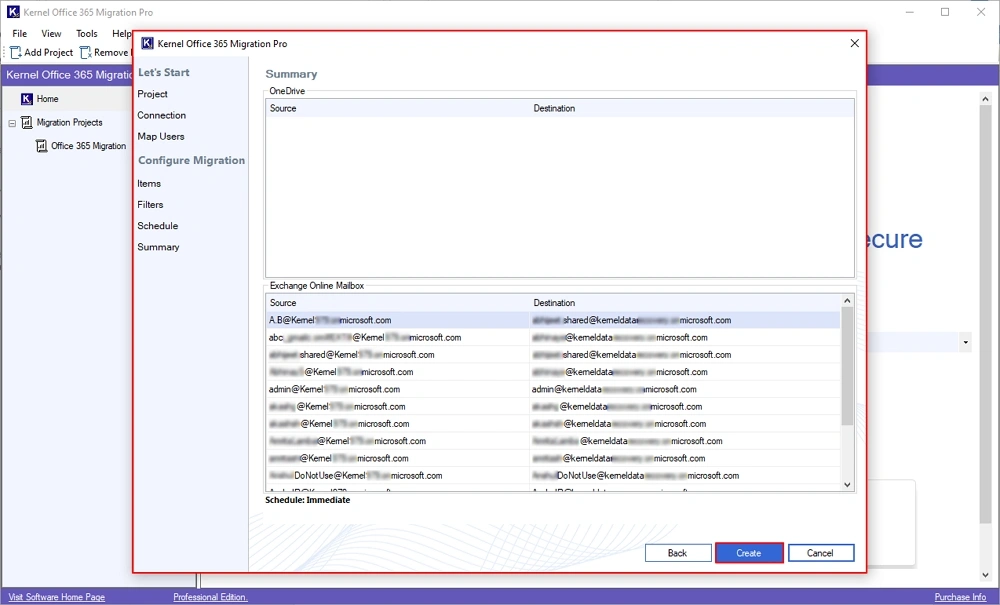Select the Schedule configuration step
Screen dimensions: 1000x605
[x=157, y=225]
